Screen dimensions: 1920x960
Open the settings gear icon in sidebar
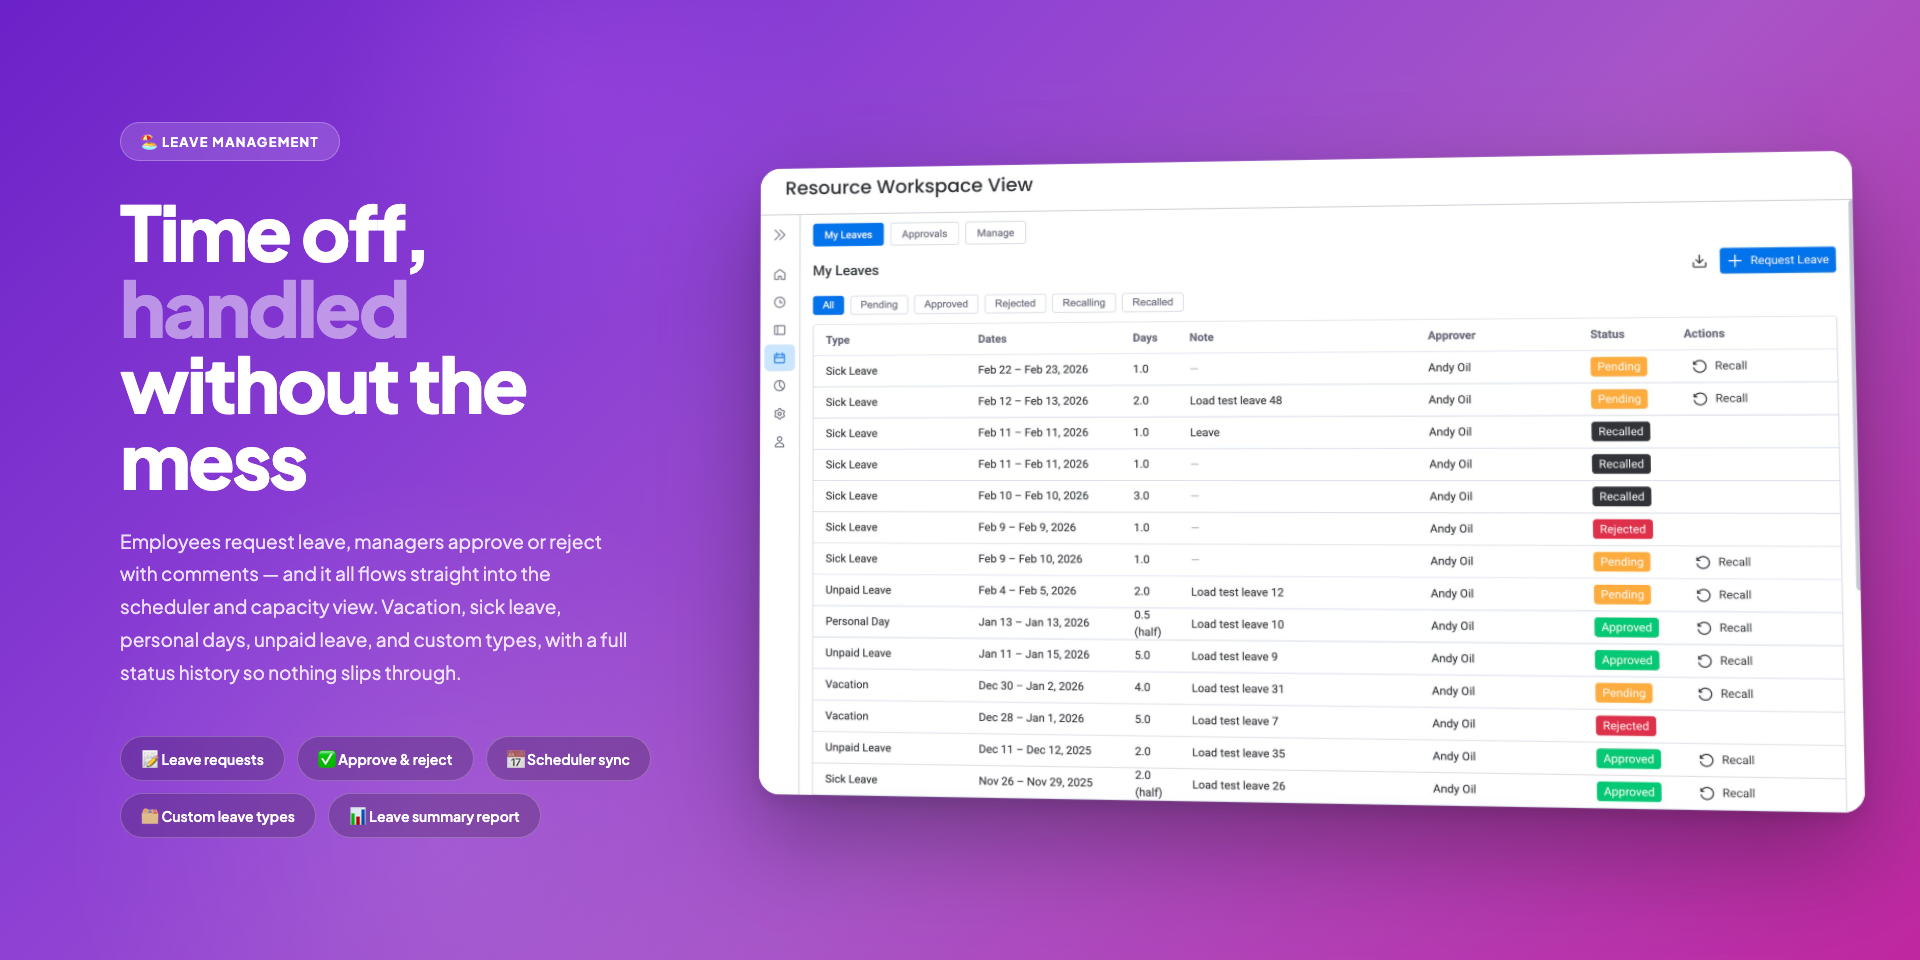pyautogui.click(x=779, y=413)
